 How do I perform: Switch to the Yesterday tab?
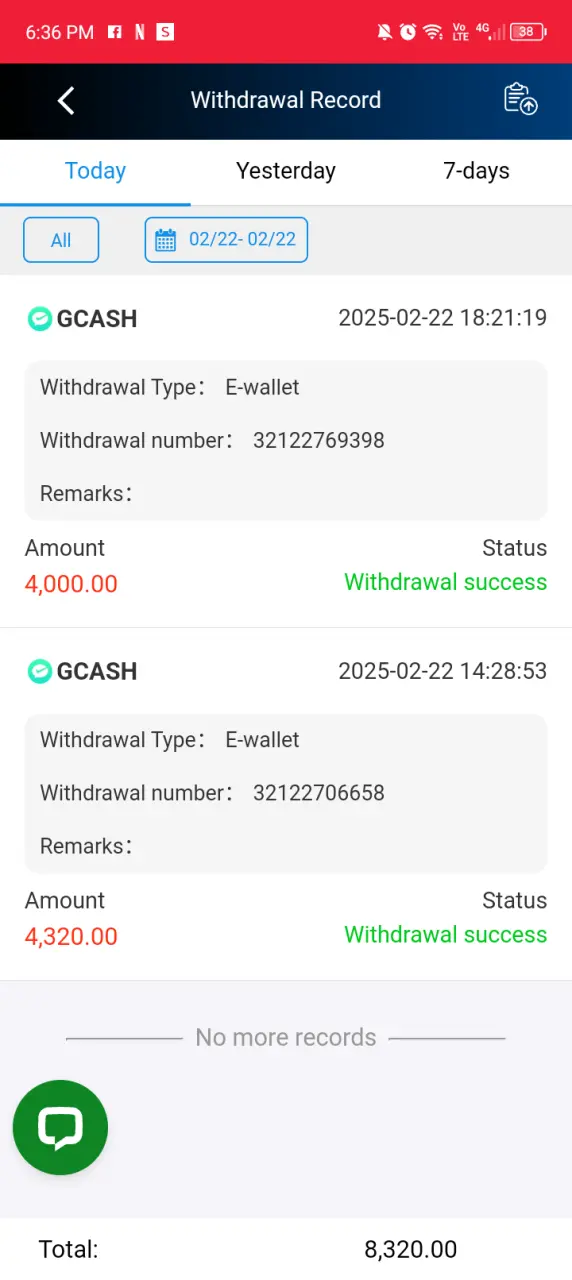click(286, 171)
